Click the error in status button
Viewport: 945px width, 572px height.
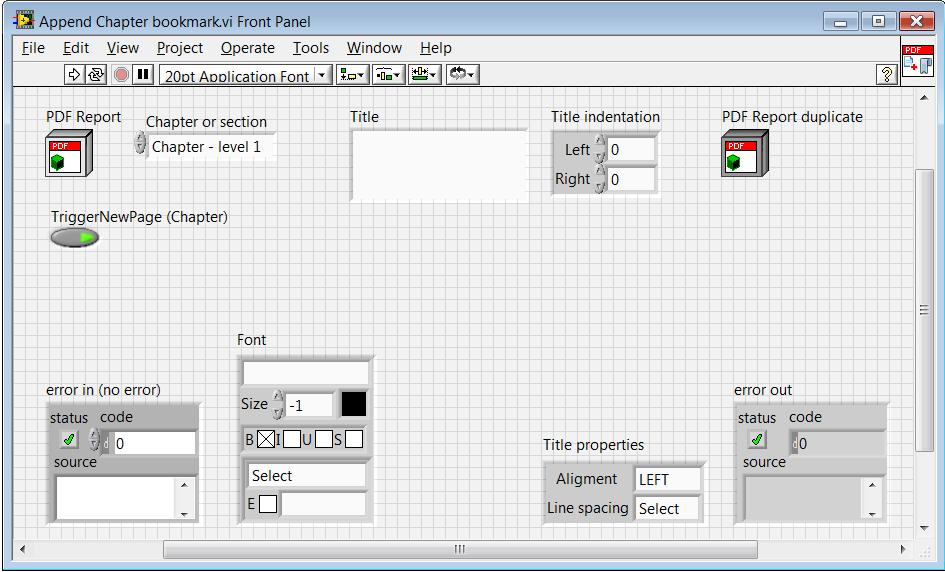[x=68, y=439]
